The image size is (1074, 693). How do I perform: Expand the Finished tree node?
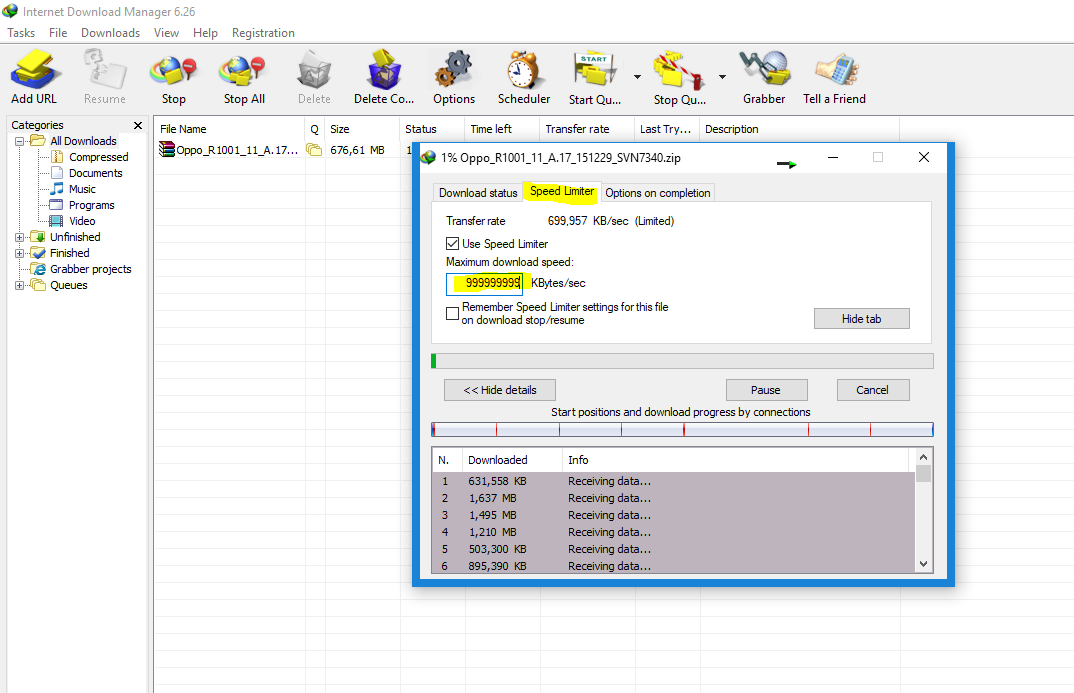[x=20, y=253]
